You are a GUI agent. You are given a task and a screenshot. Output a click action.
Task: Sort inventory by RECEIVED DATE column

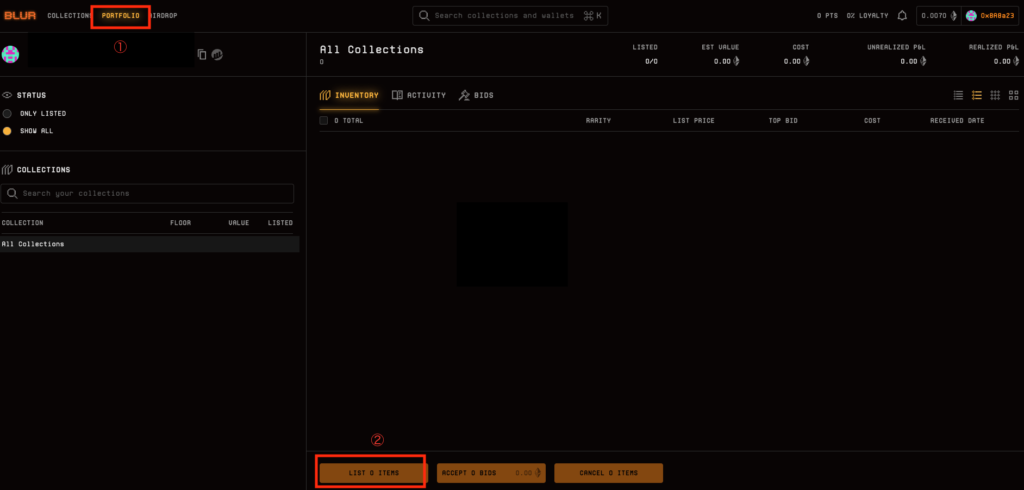[957, 121]
